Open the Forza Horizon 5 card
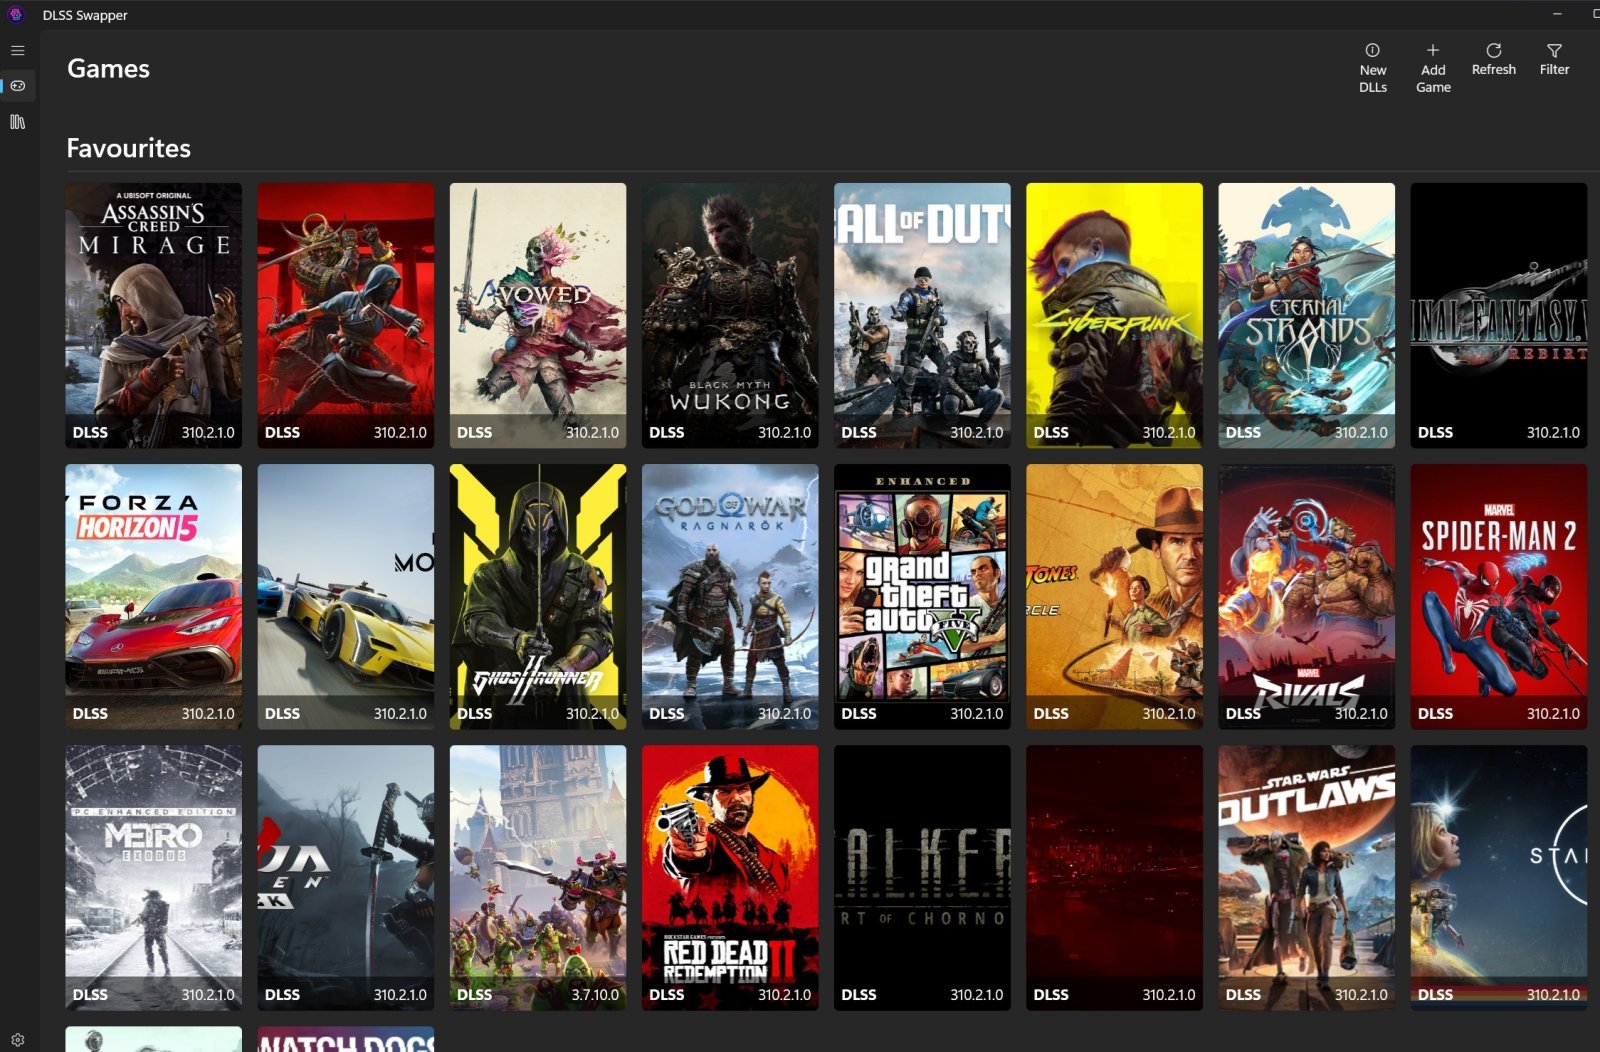 [x=154, y=596]
